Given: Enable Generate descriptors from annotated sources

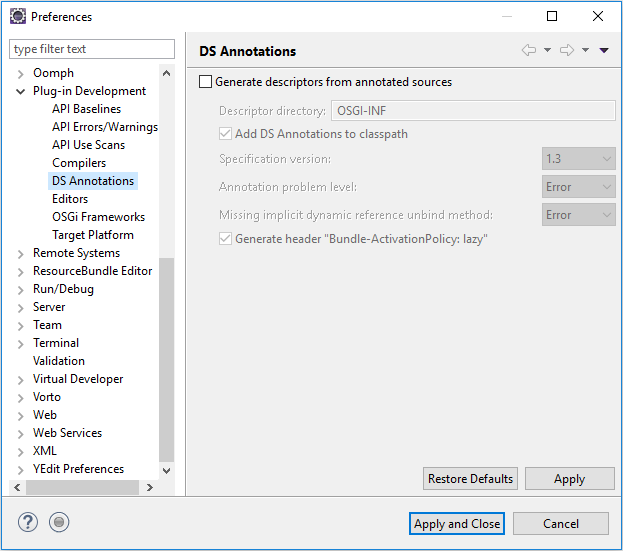Looking at the screenshot, I should click(205, 82).
